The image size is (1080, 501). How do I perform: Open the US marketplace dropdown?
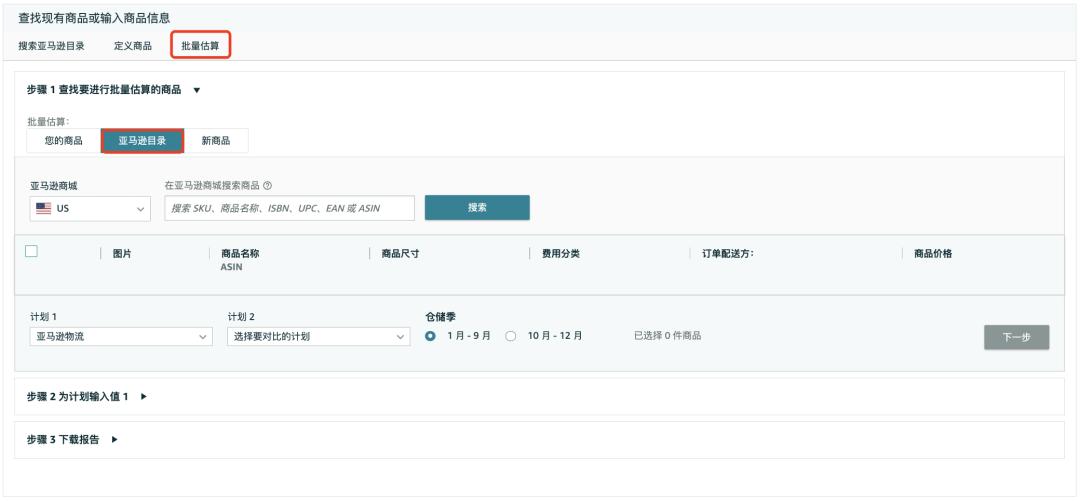pos(90,208)
